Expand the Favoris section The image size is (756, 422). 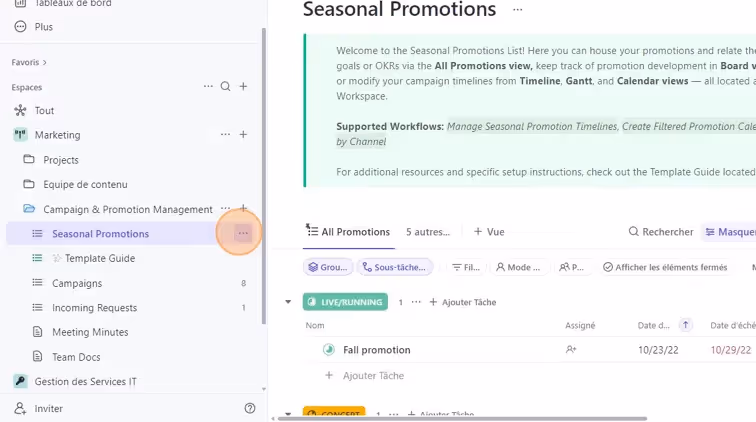pos(30,62)
